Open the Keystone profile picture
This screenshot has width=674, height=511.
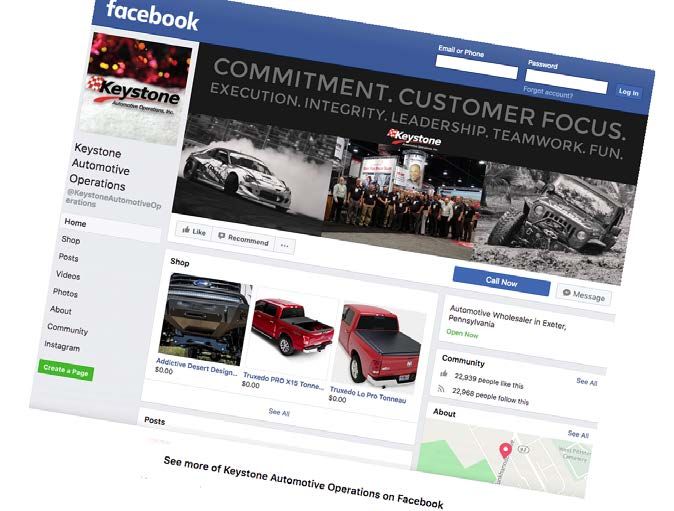point(137,89)
